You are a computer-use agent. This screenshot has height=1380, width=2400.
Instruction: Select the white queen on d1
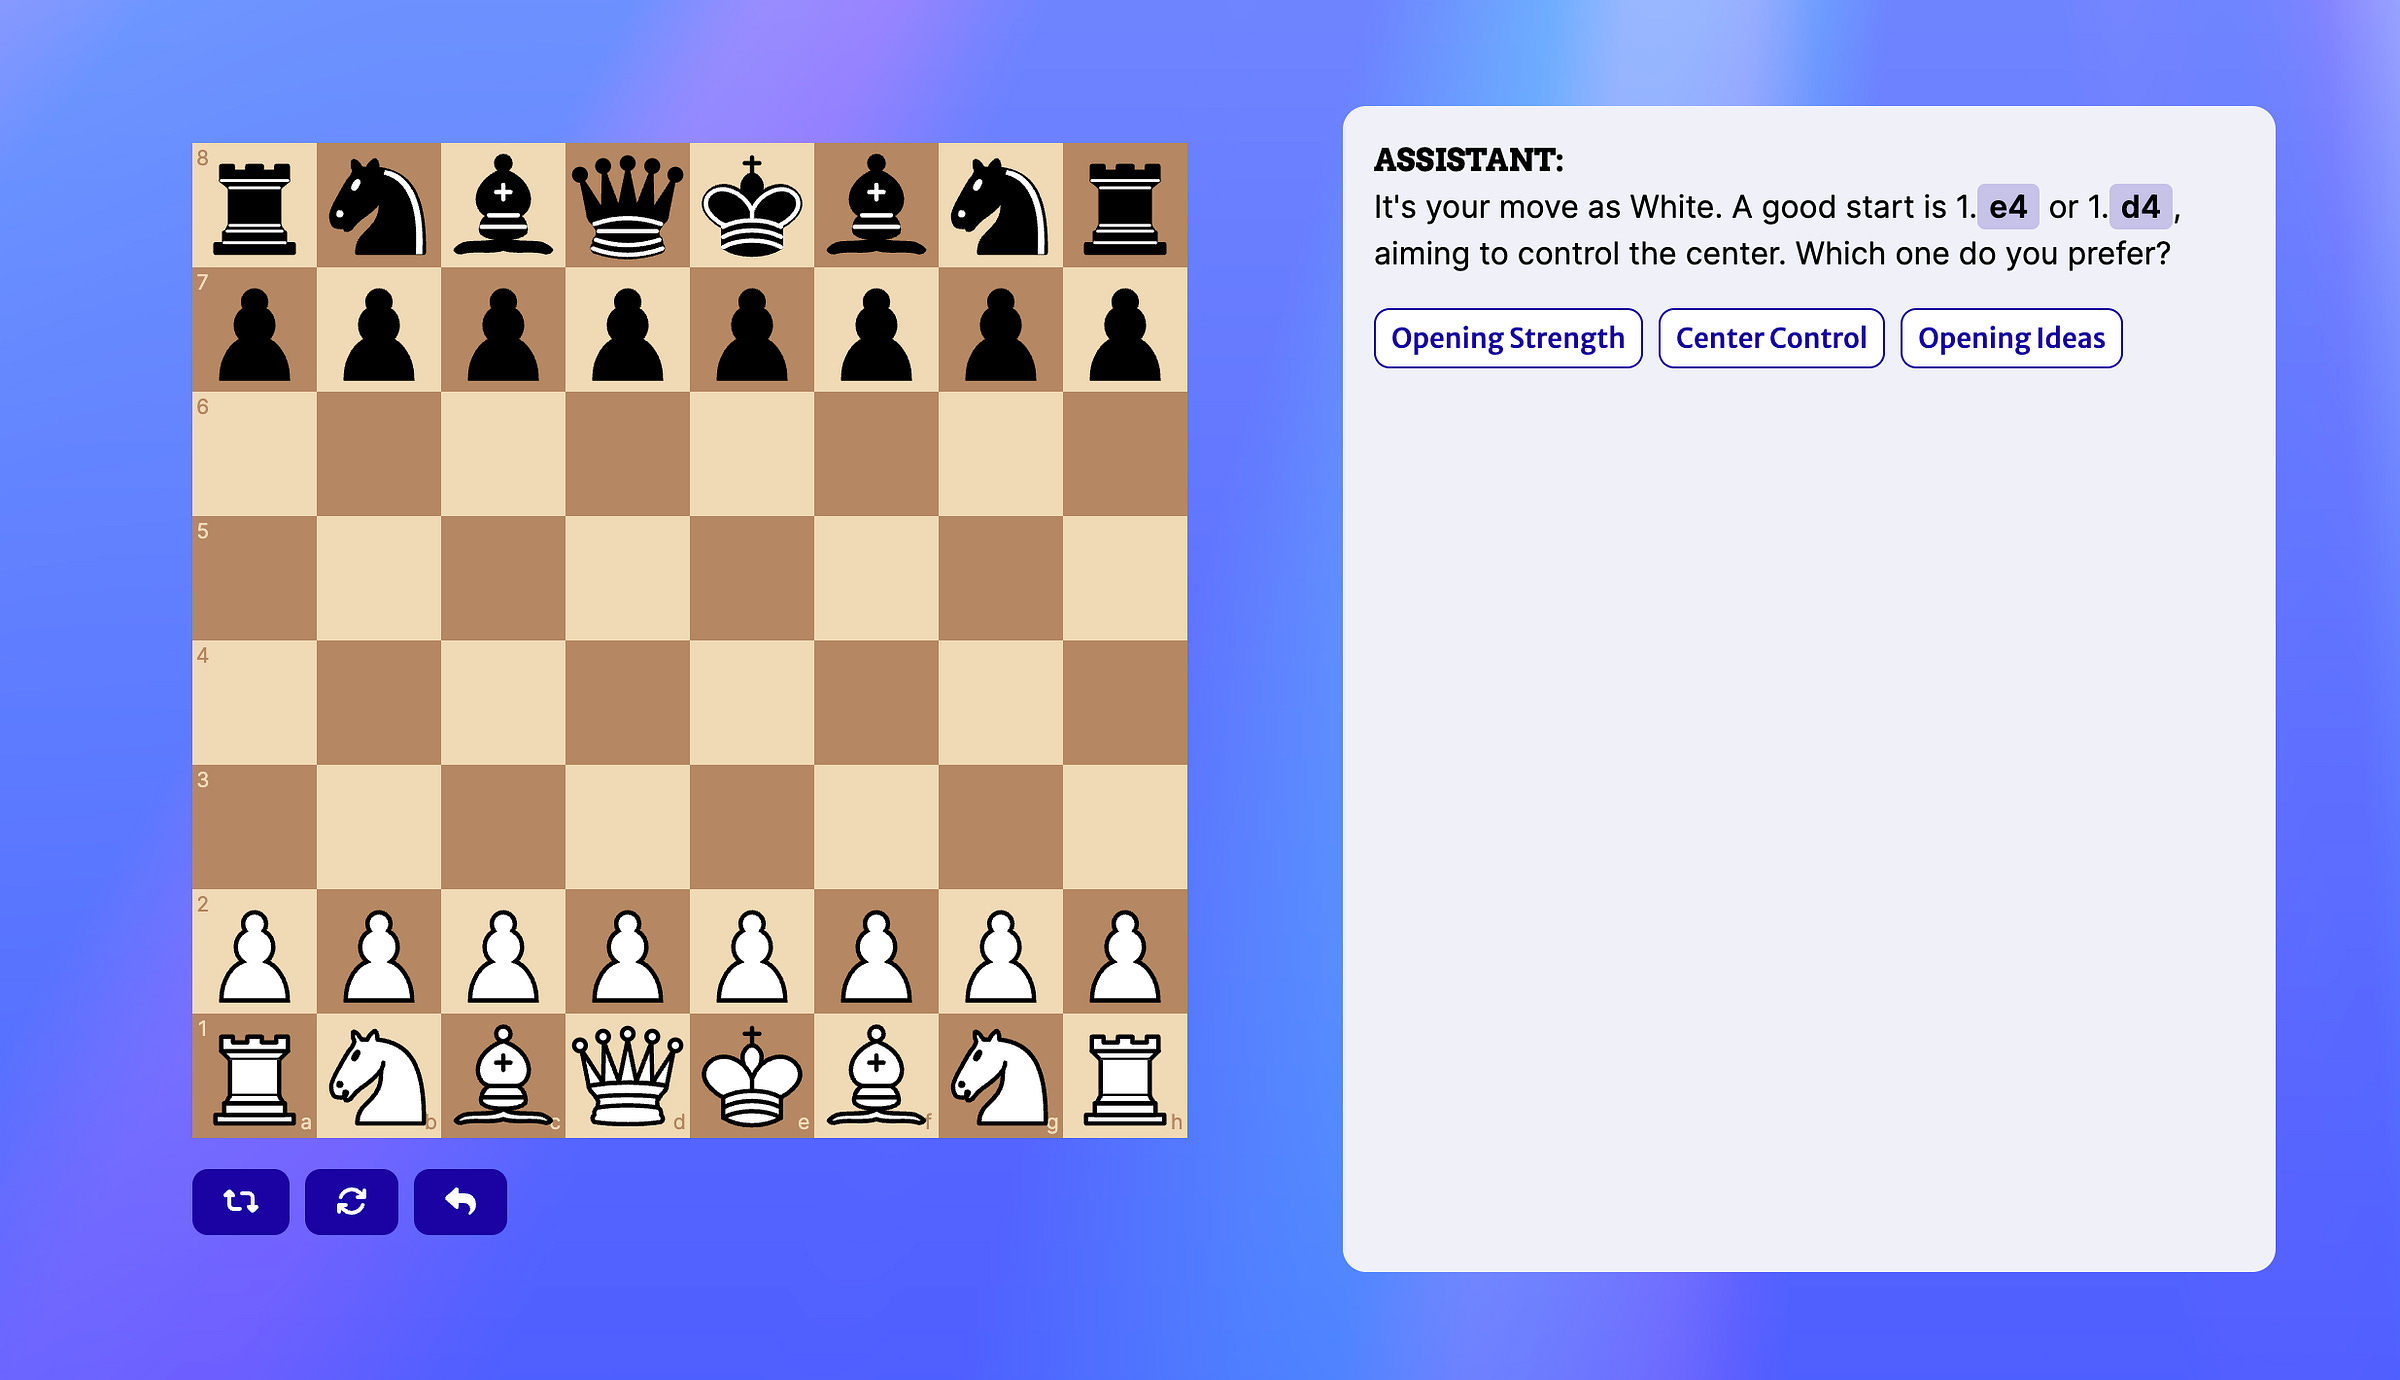point(627,1076)
